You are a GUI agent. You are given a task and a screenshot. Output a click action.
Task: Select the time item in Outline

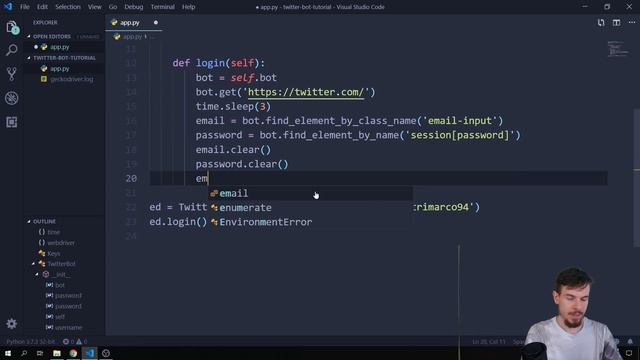pyautogui.click(x=53, y=232)
